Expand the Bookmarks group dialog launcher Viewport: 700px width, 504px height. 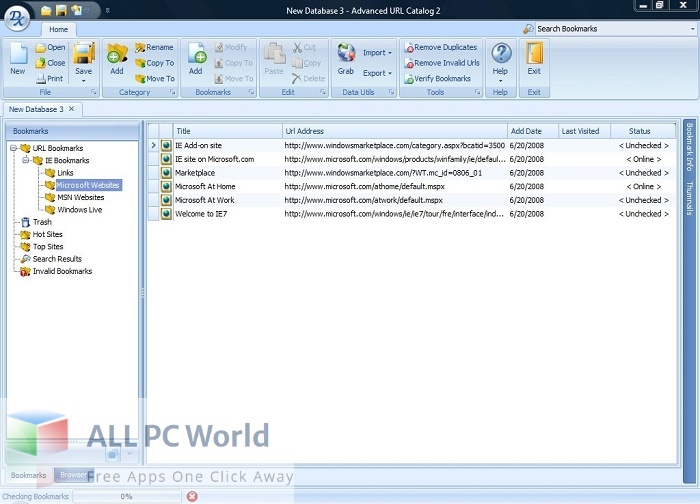click(x=251, y=92)
